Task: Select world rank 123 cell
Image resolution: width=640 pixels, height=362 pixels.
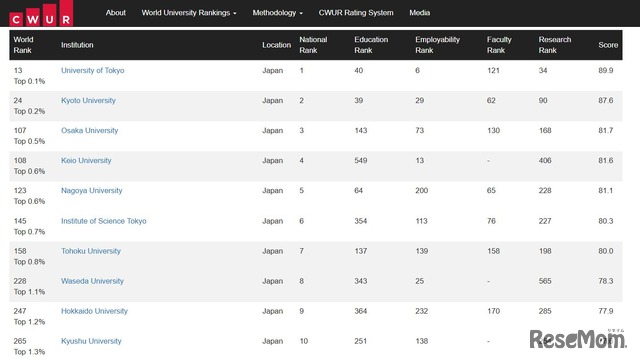Action: point(20,191)
